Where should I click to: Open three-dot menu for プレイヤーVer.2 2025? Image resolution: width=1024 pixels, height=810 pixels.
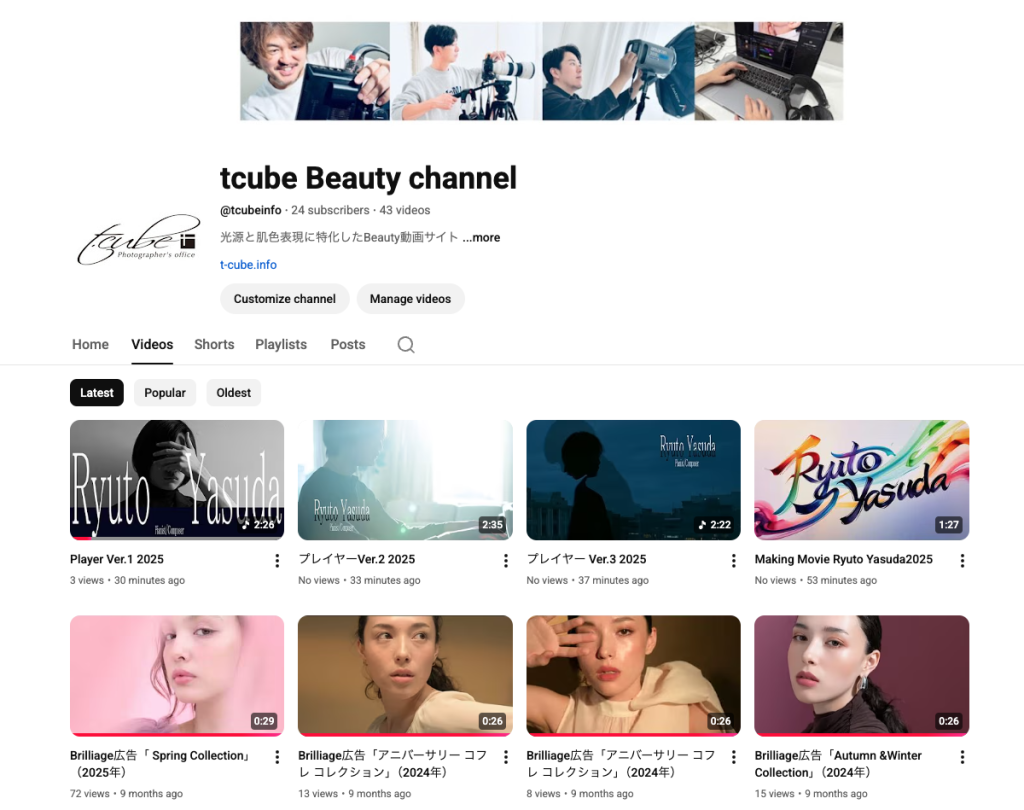click(505, 561)
